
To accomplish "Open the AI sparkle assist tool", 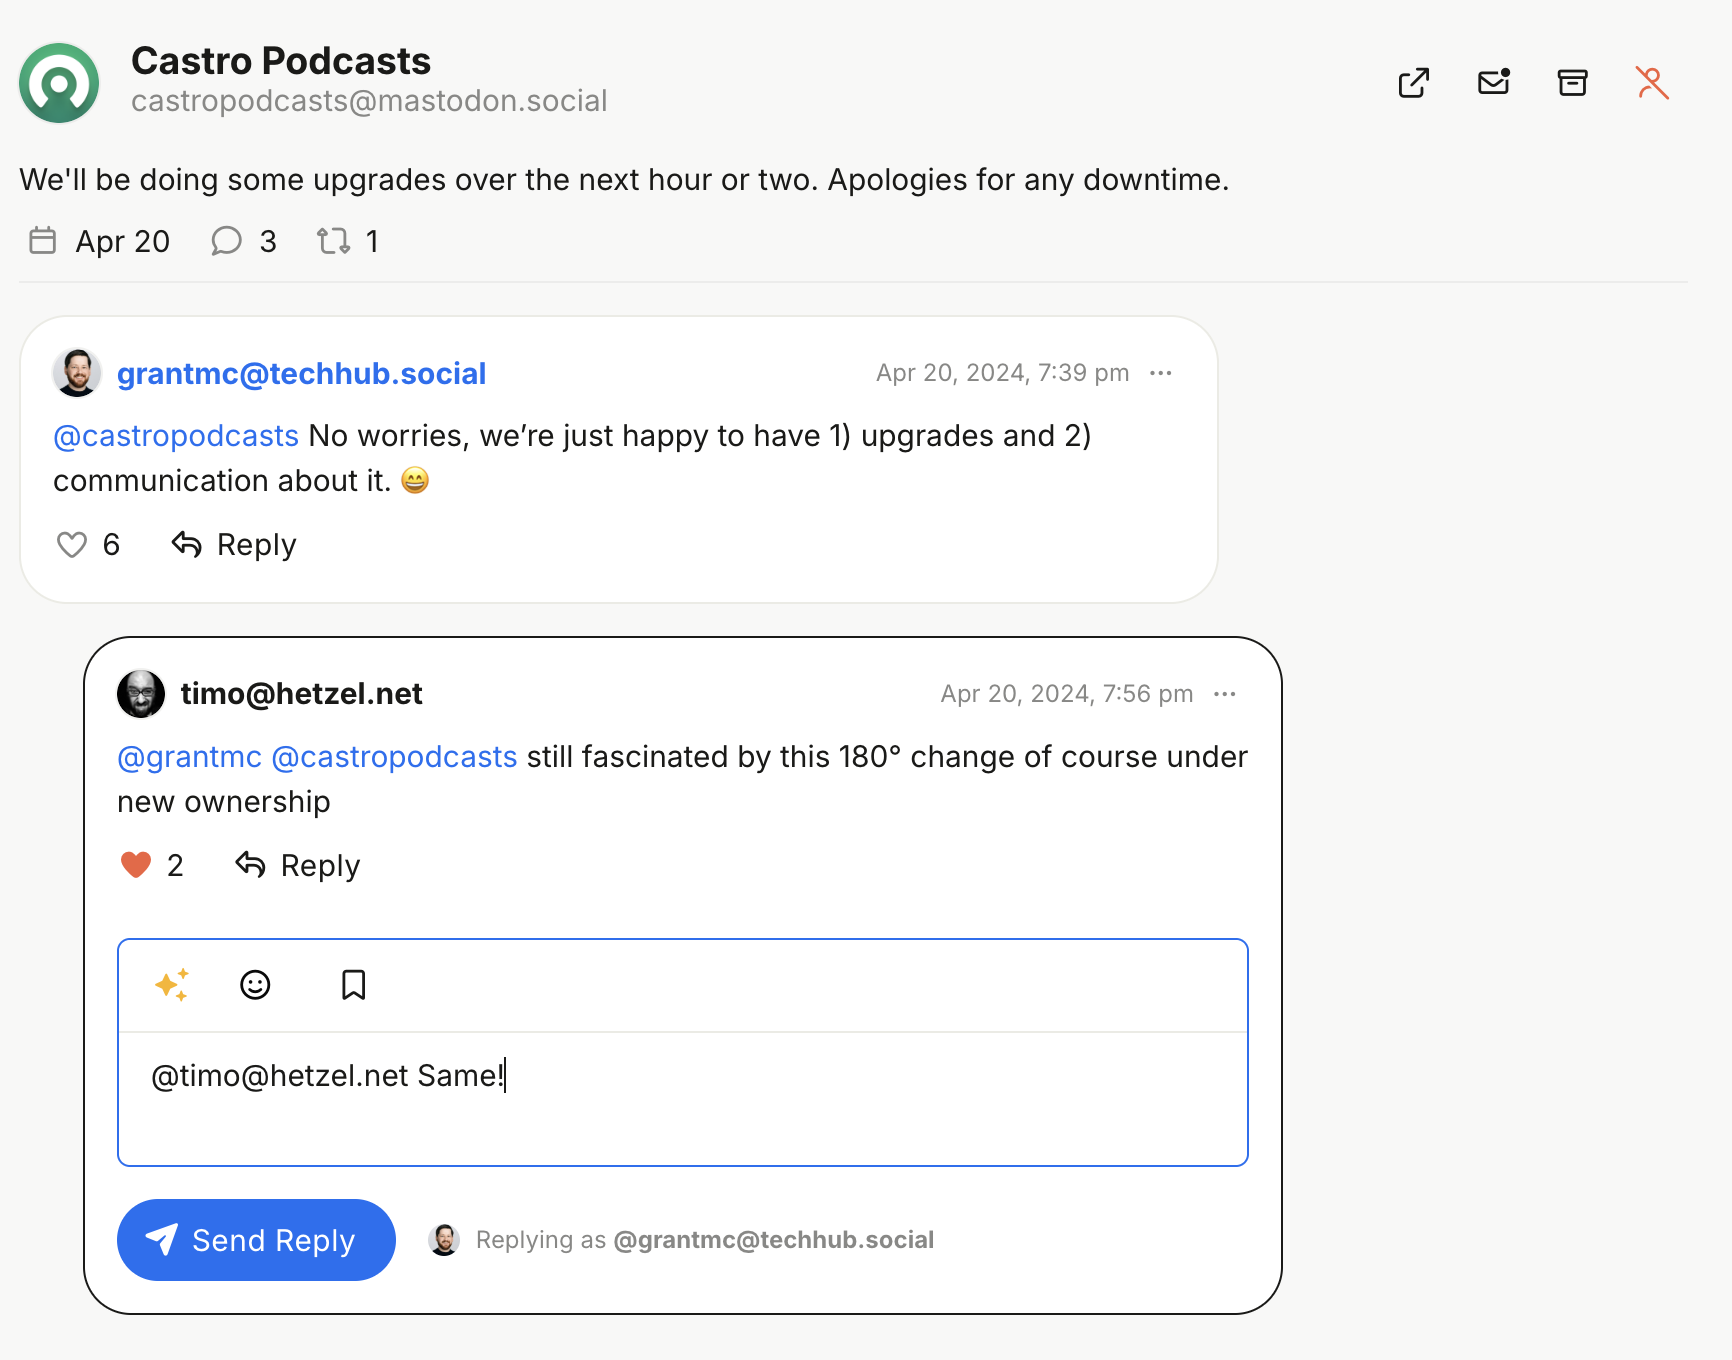I will pos(171,985).
